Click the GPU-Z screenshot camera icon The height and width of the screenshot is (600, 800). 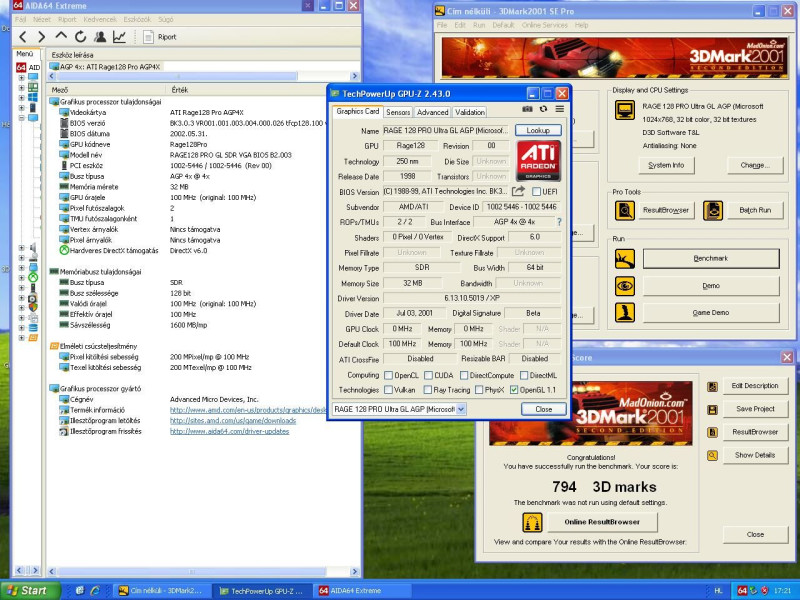coord(527,109)
